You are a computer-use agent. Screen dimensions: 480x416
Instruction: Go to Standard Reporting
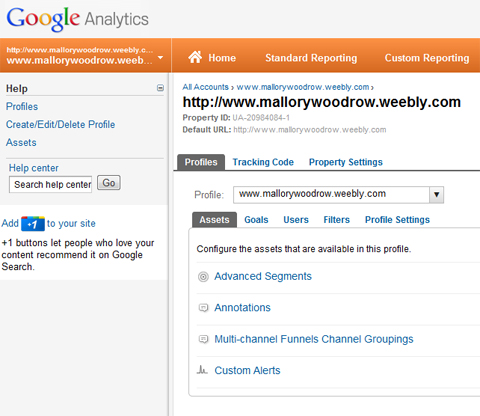(x=311, y=58)
